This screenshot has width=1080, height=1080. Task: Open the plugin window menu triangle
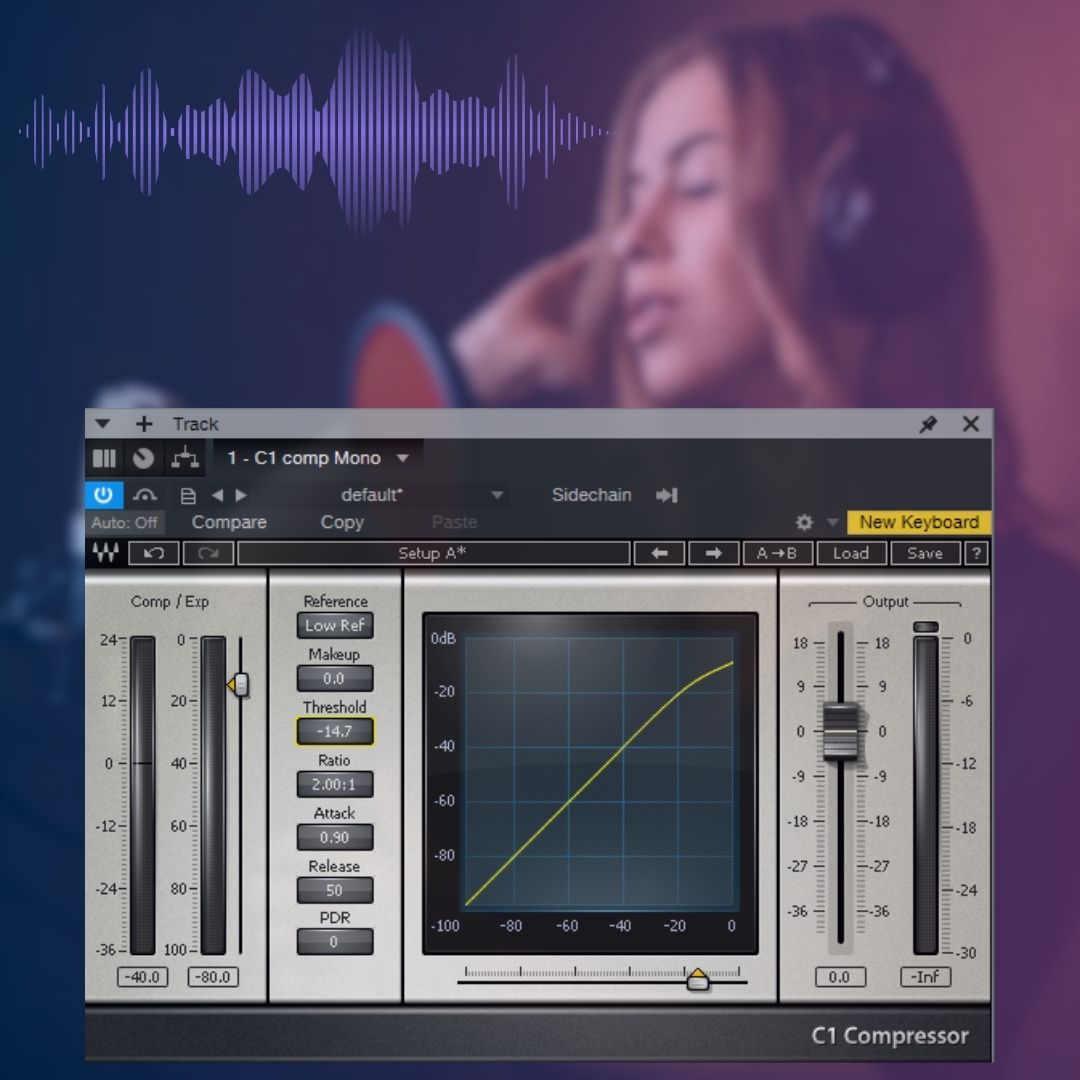coord(103,424)
